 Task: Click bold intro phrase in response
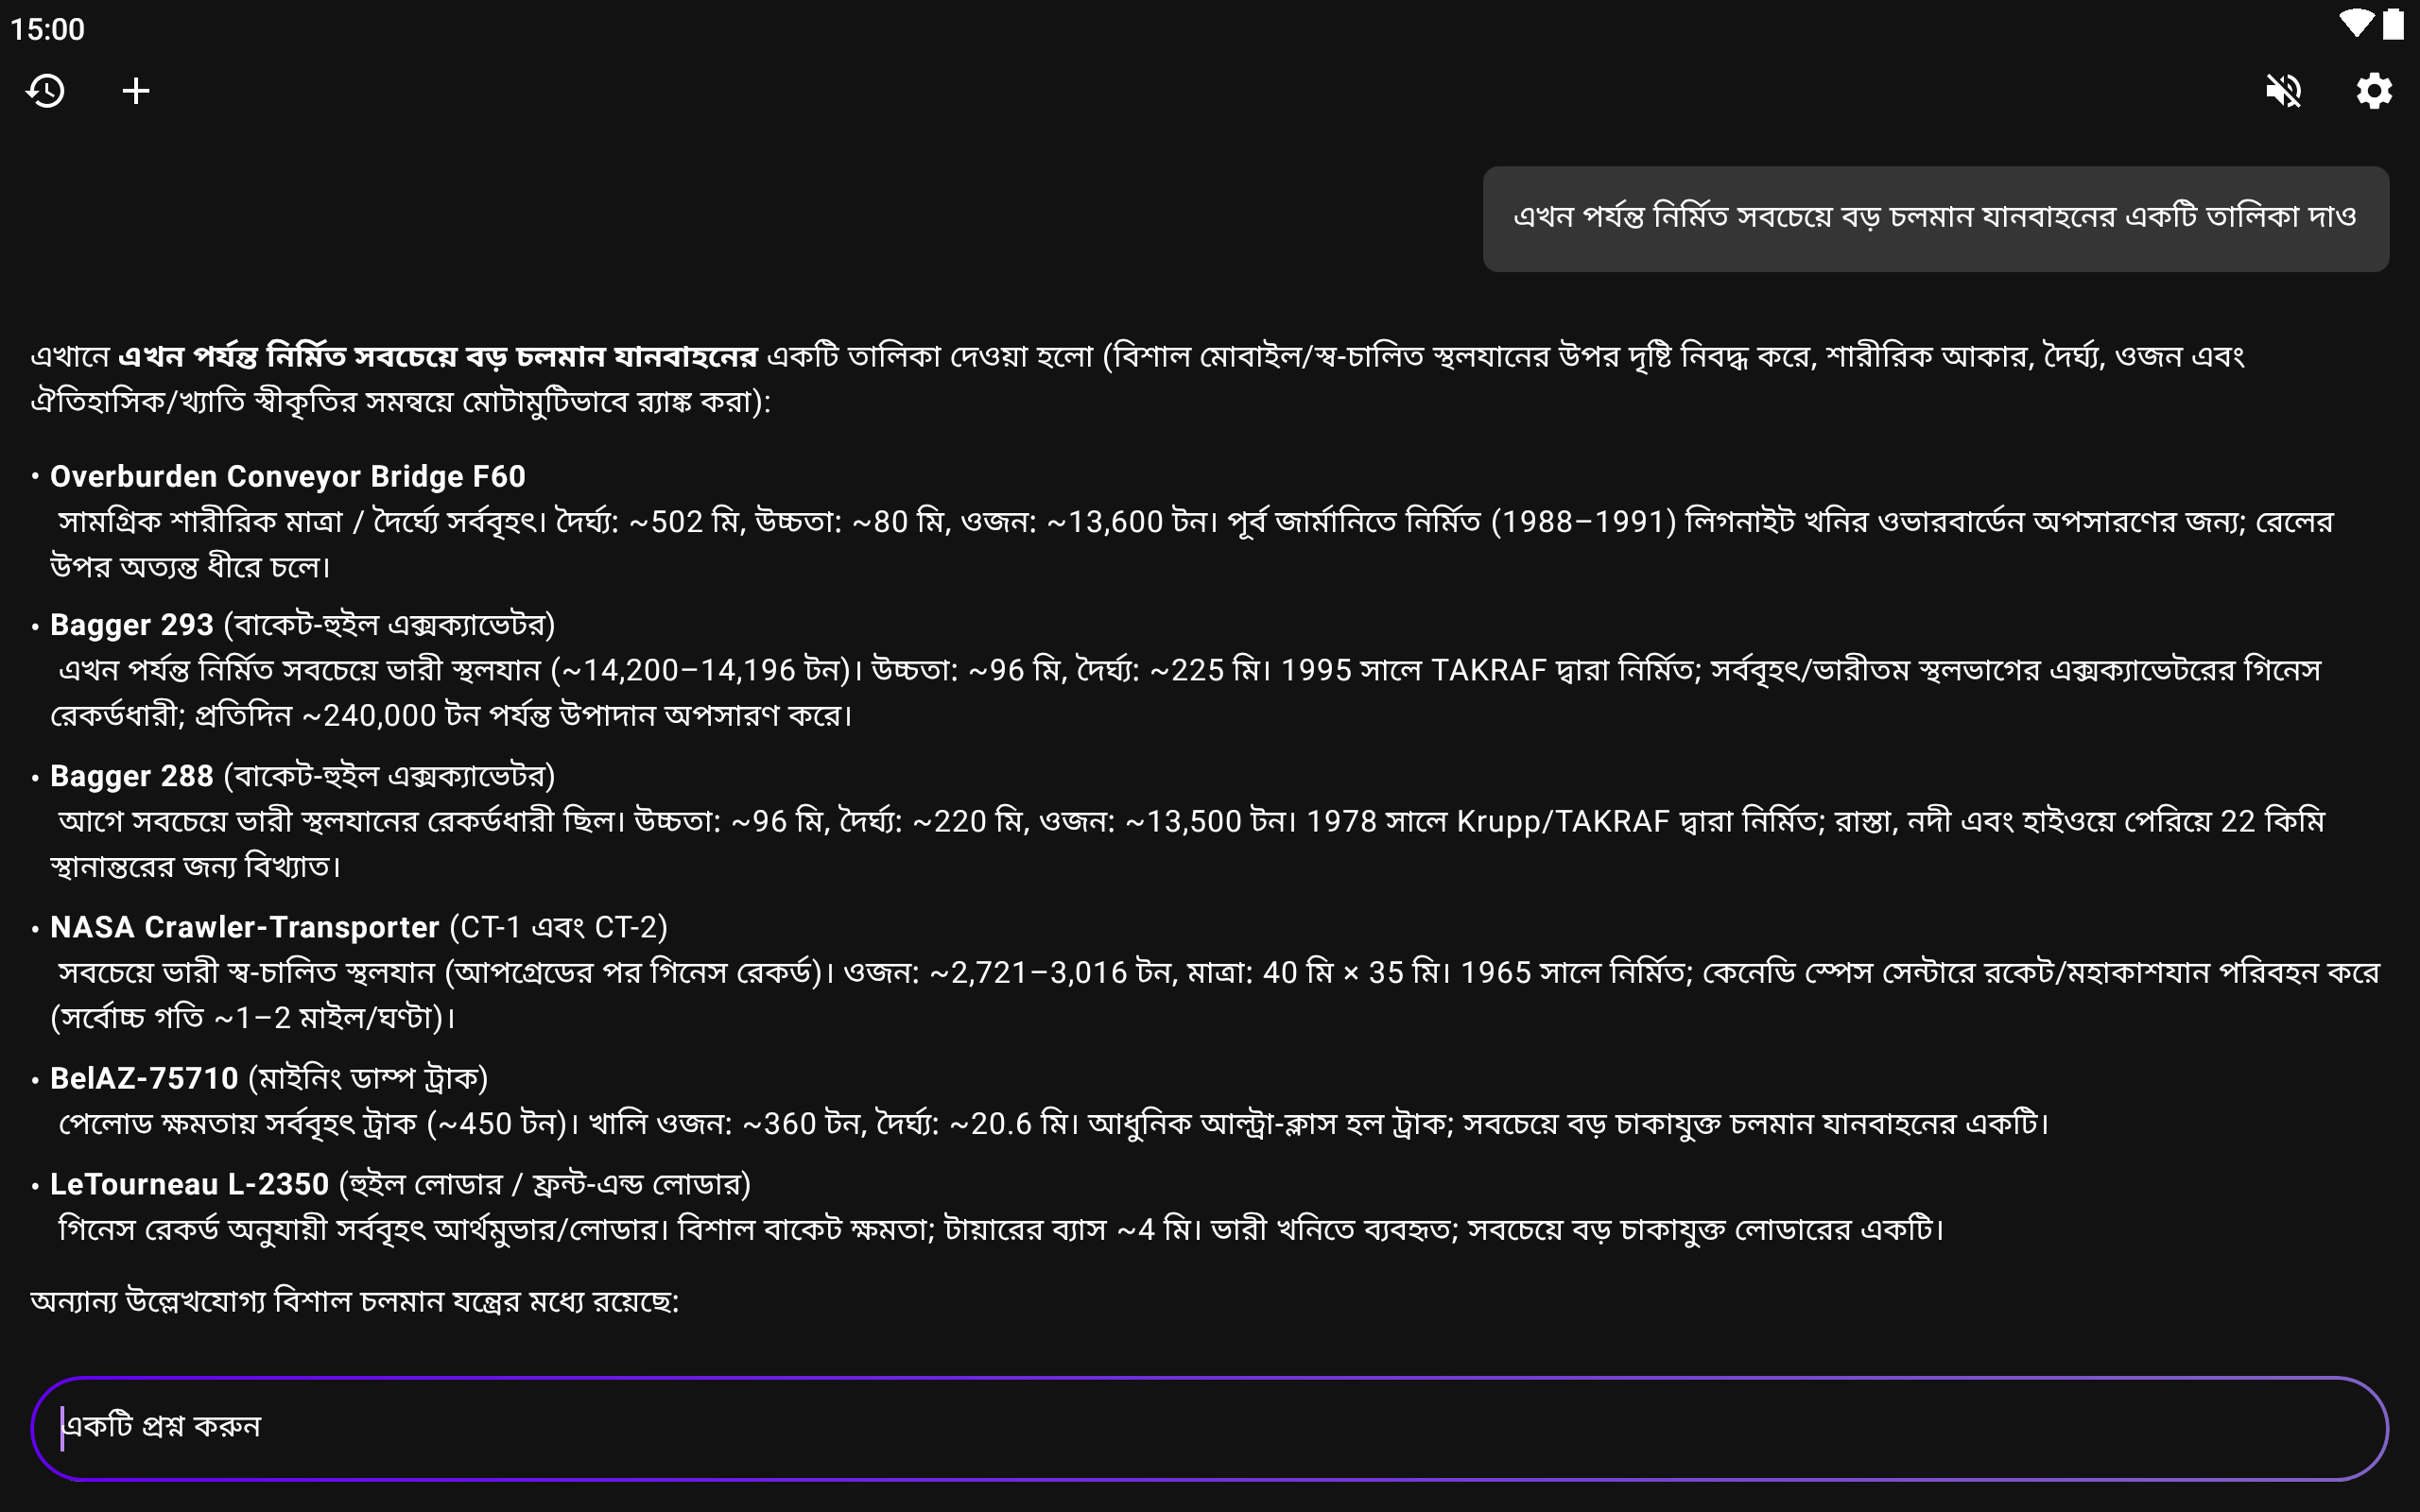[x=437, y=356]
